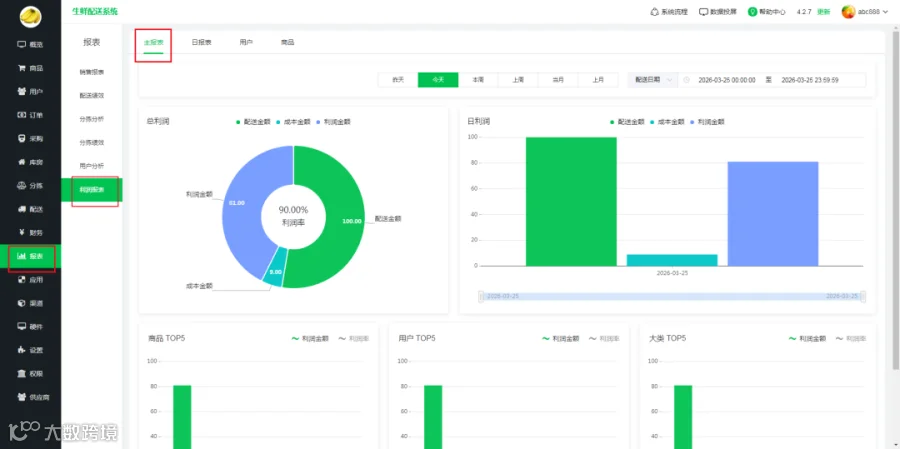Select the 昨天 date range button
Viewport: 900px width, 449px height.
(398, 80)
